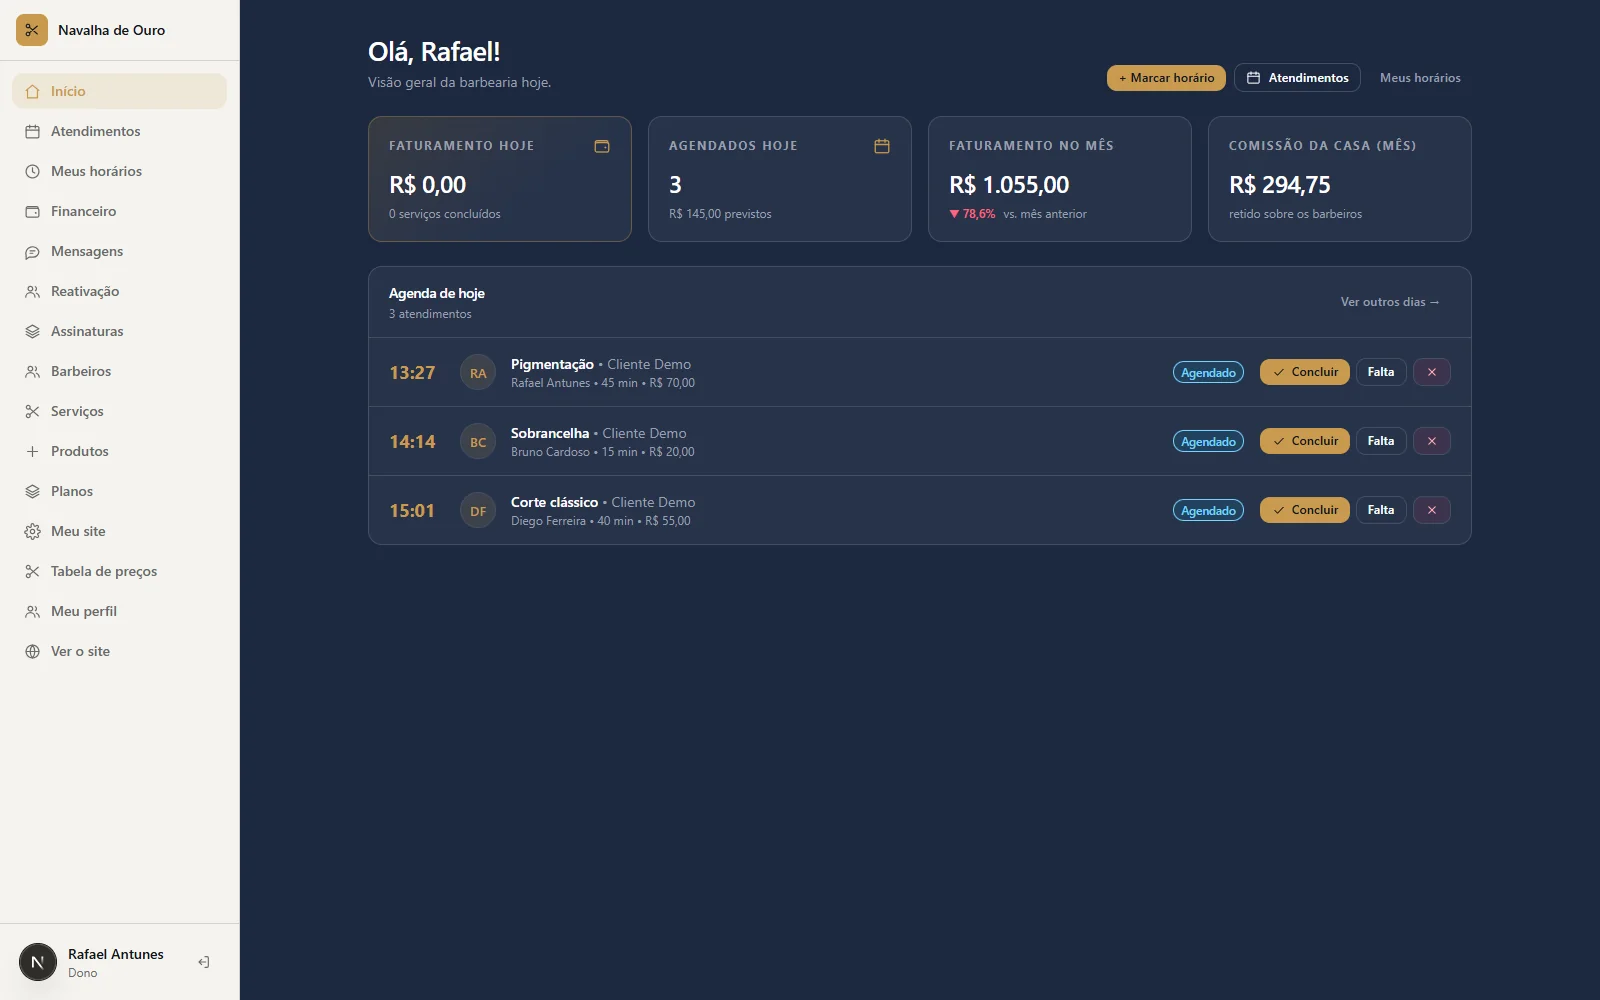Screen dimensions: 1600x1000
Task: Open Meus horários in the sidebar
Action: pyautogui.click(x=119, y=171)
